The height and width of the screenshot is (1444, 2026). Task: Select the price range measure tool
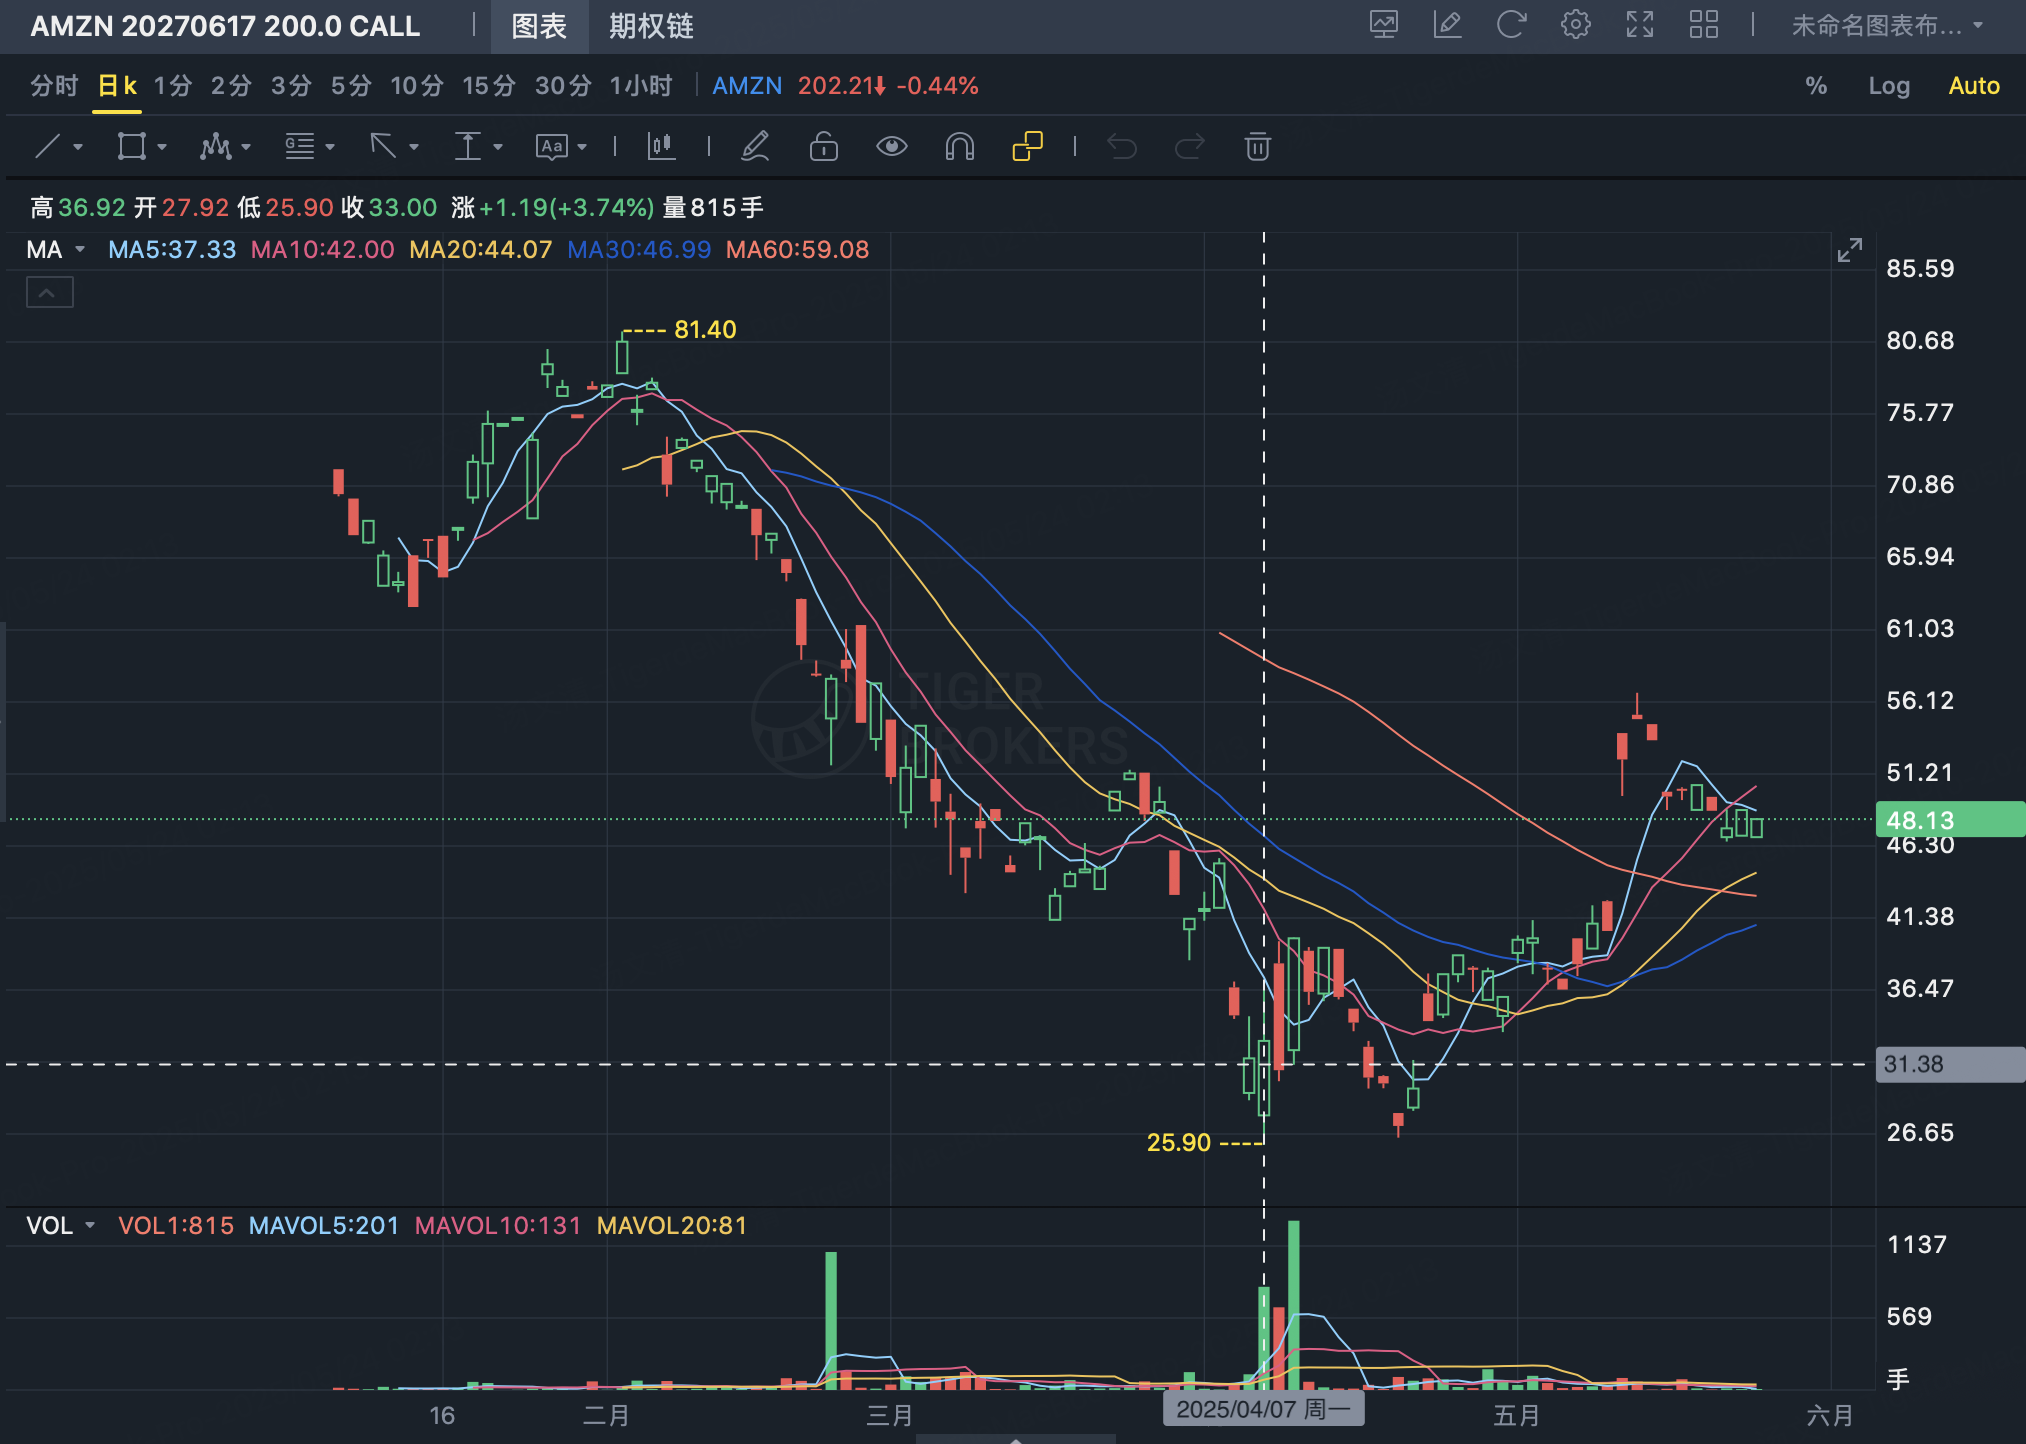tap(467, 147)
